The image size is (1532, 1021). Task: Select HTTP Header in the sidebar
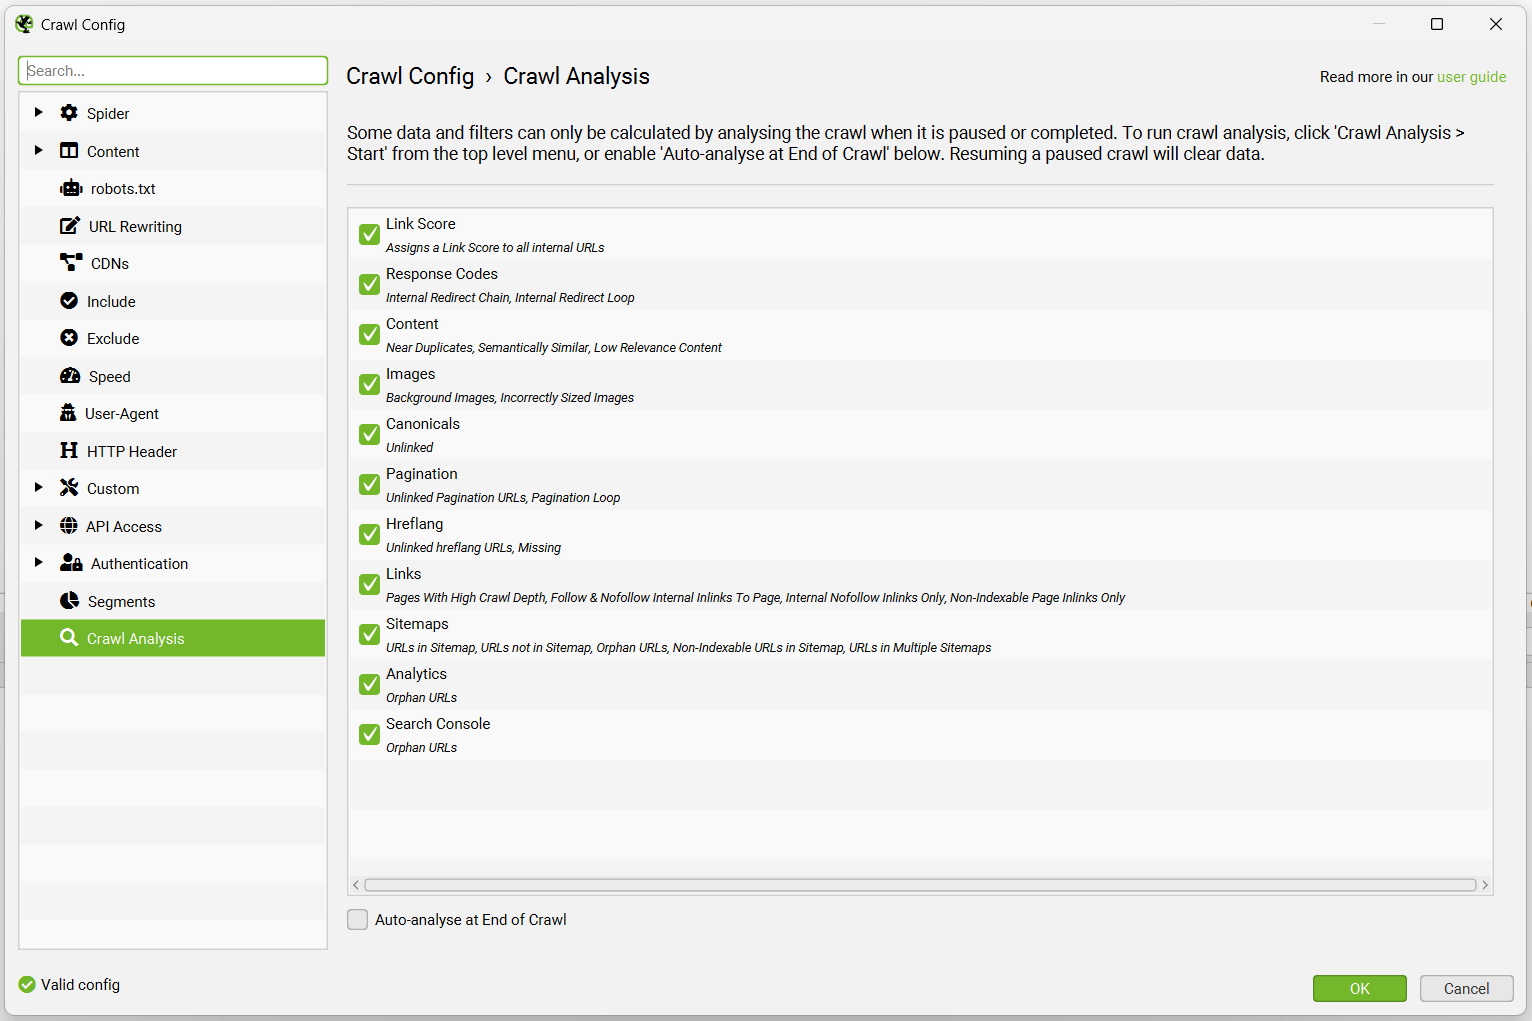pos(130,451)
